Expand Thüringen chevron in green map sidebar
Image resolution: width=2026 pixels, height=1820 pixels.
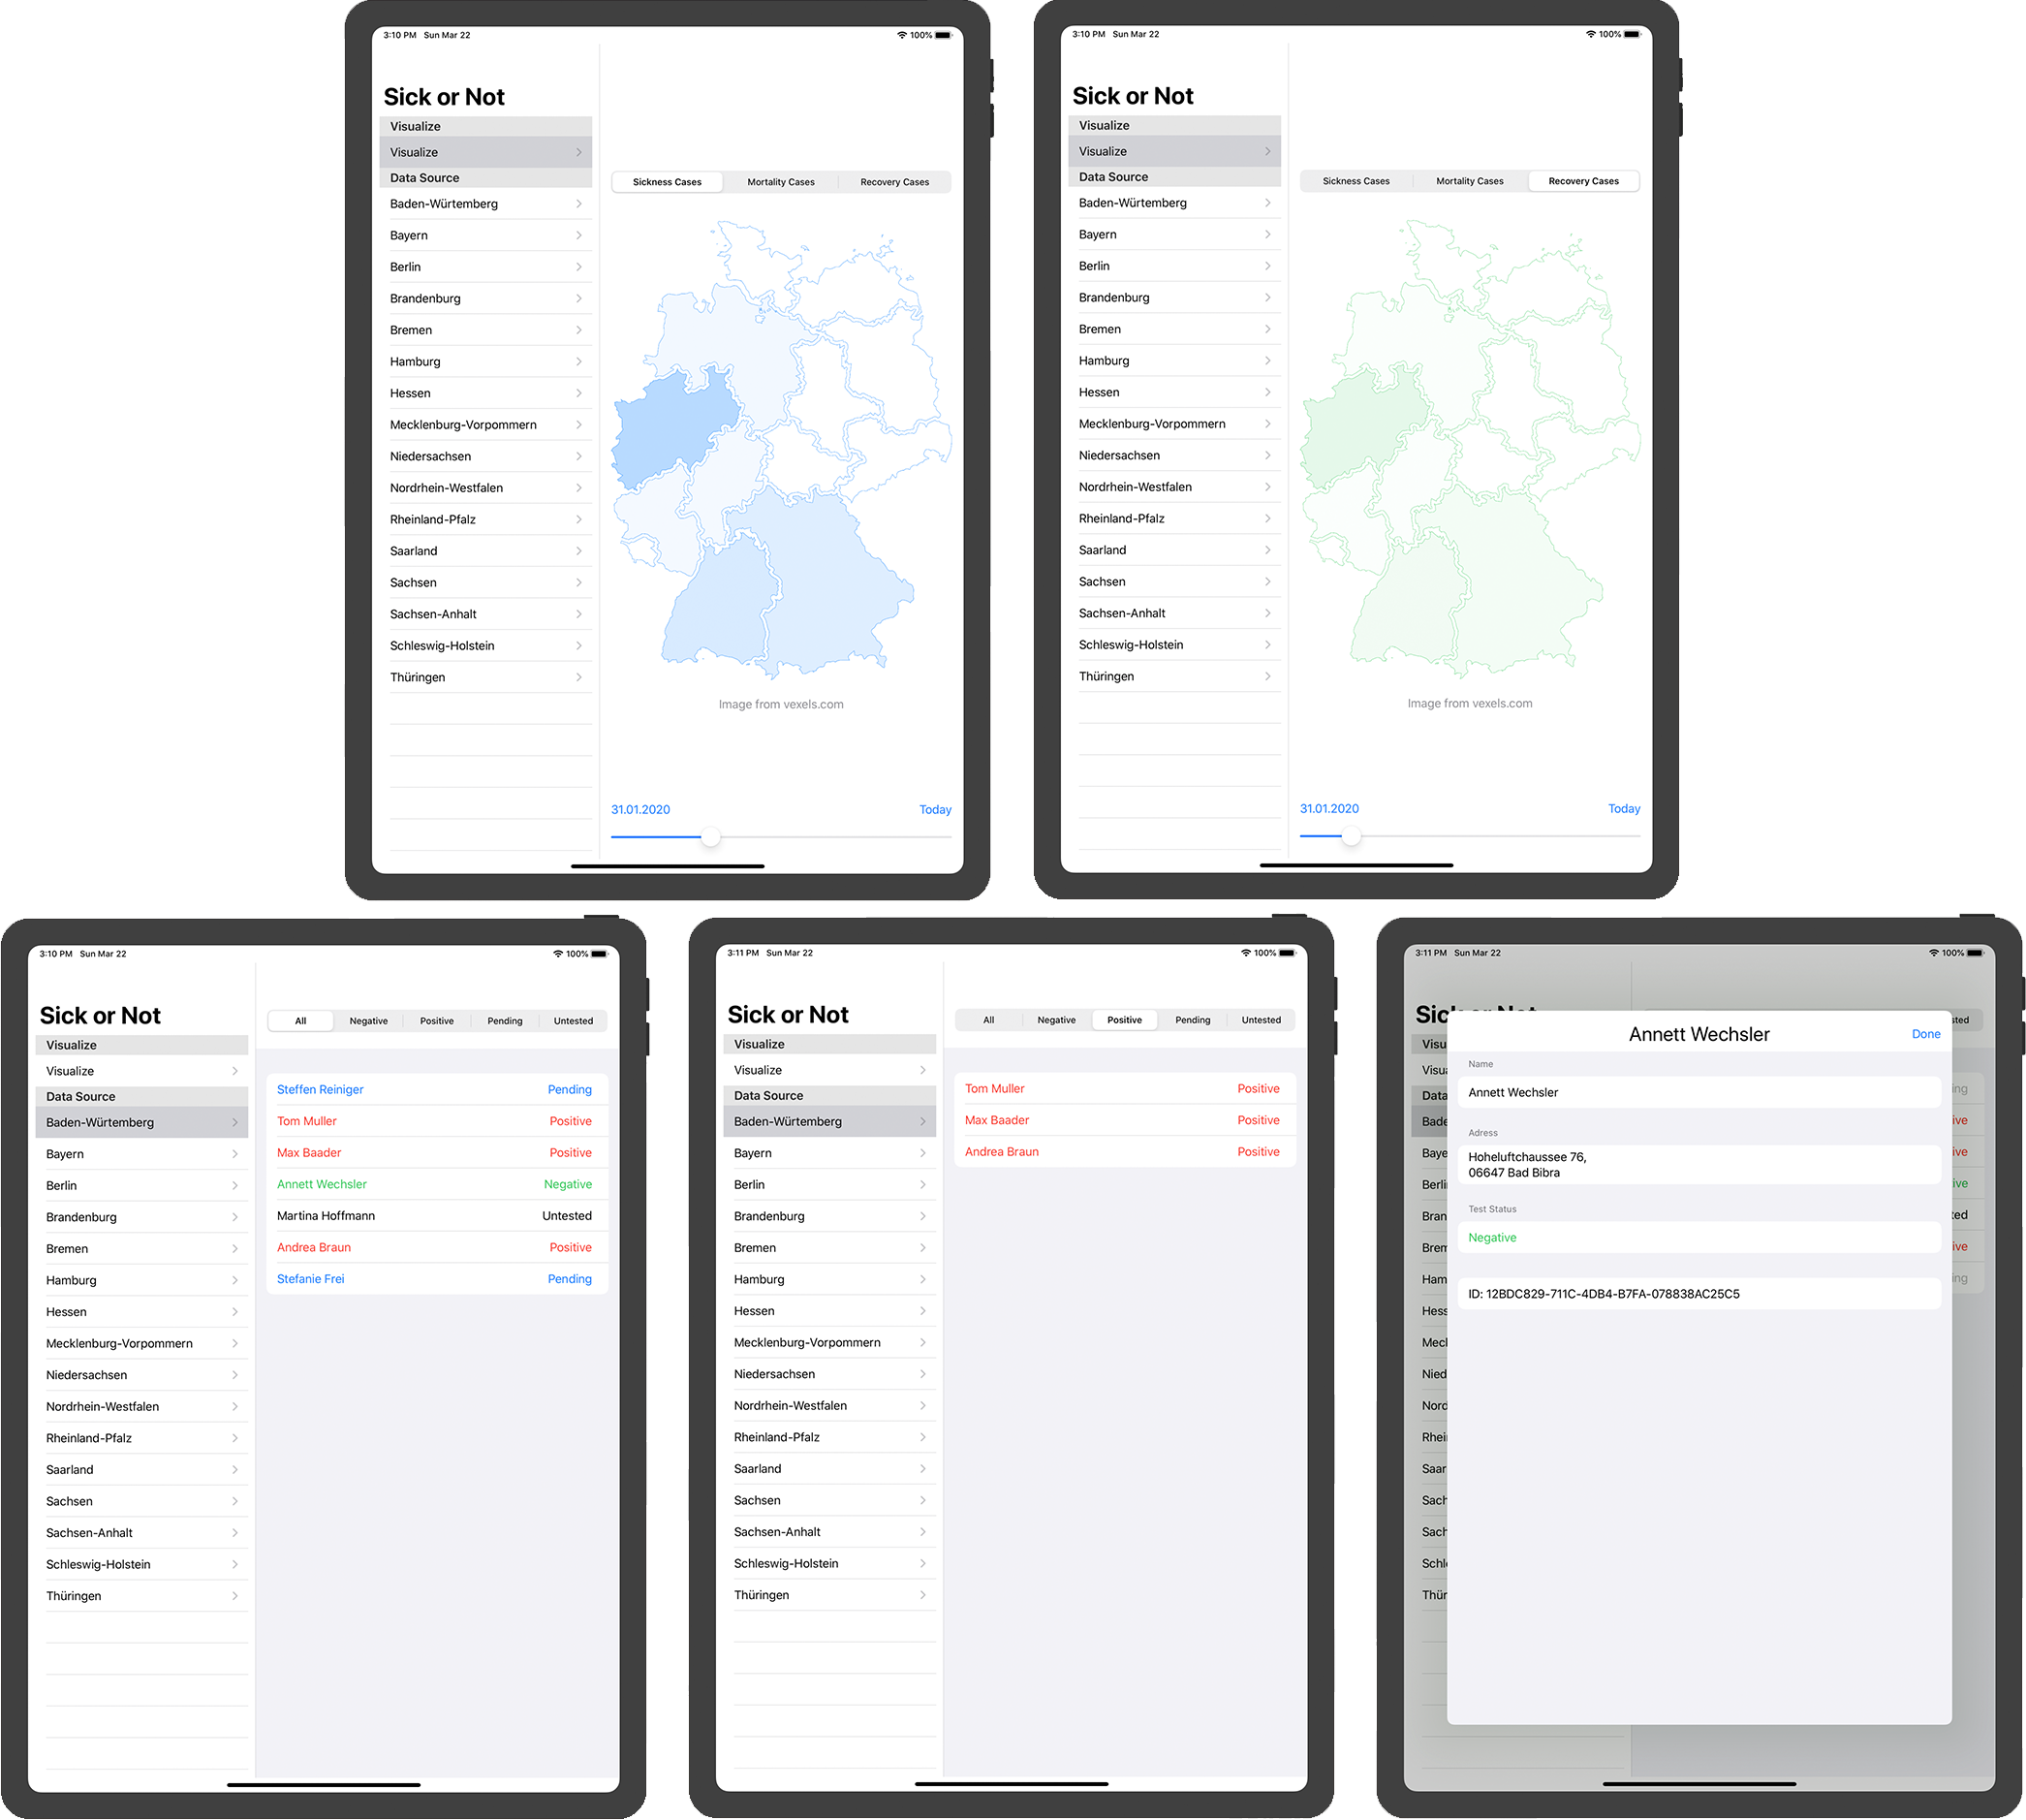(1267, 676)
